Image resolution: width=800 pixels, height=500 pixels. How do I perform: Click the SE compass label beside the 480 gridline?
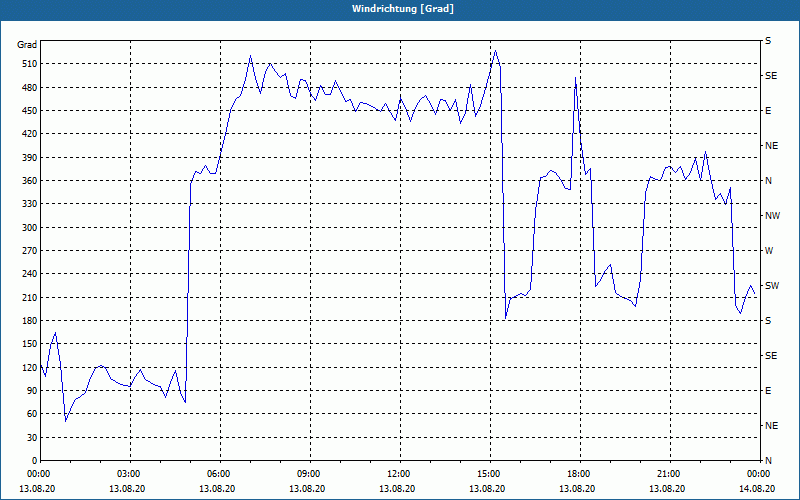(771, 76)
